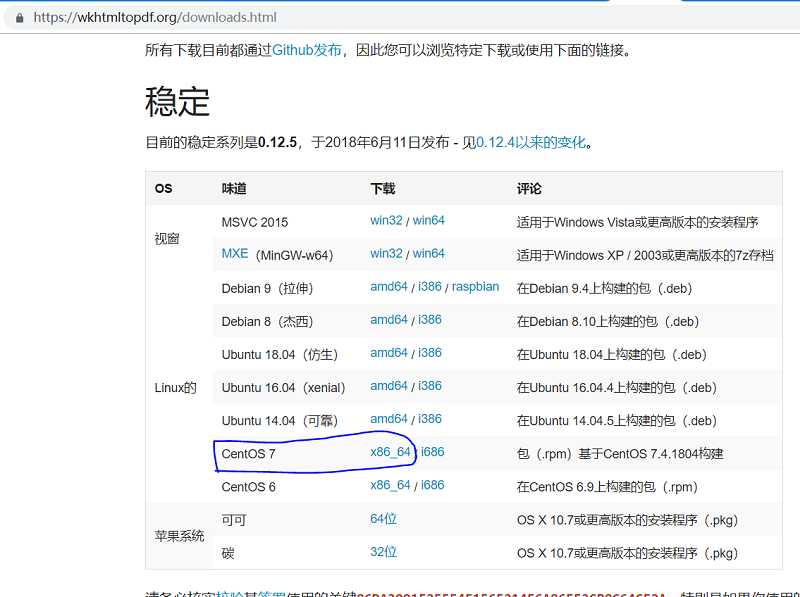Download amd64 for Ubuntu 14.04
Image resolution: width=800 pixels, height=597 pixels.
[x=389, y=419]
